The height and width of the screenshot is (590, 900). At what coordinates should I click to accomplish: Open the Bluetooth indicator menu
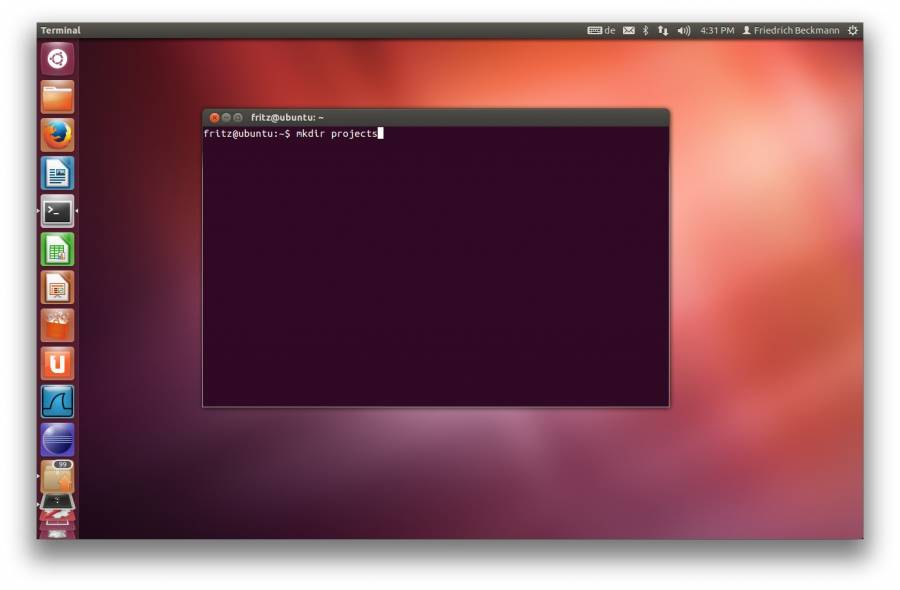645,31
